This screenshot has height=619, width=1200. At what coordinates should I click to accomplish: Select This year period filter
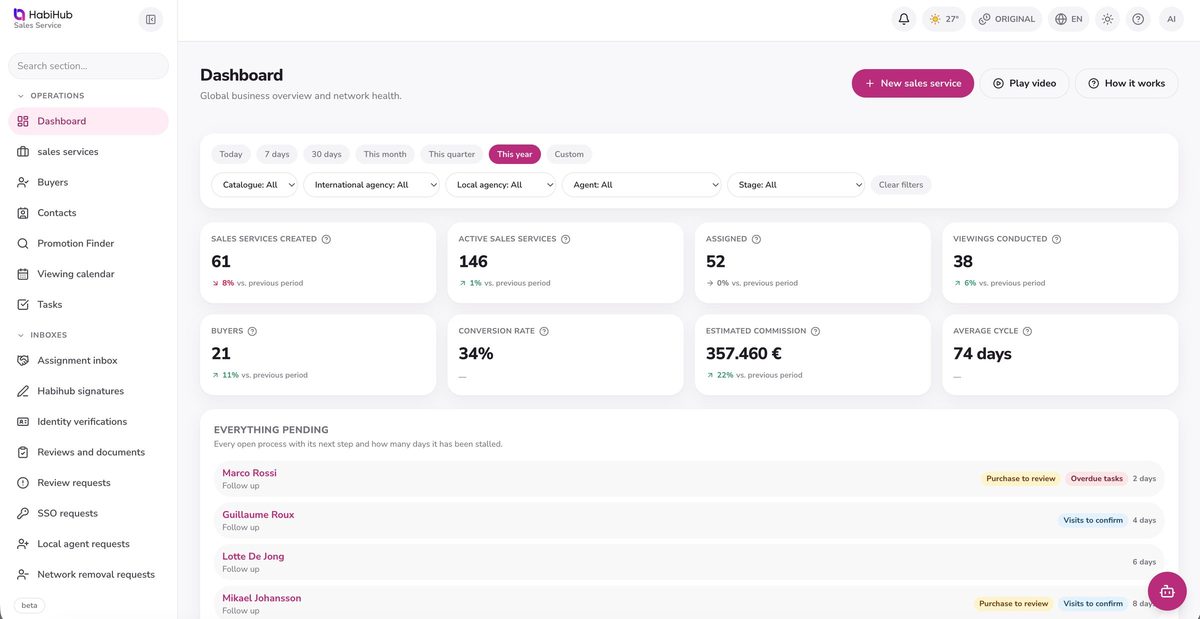pyautogui.click(x=515, y=154)
